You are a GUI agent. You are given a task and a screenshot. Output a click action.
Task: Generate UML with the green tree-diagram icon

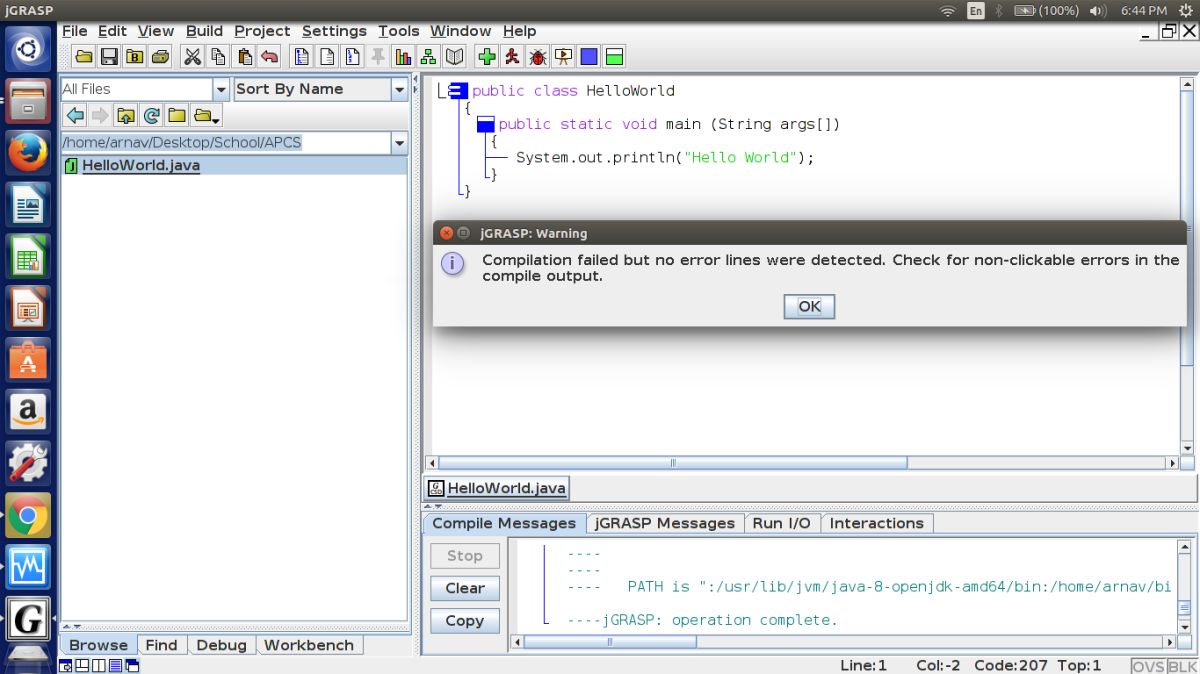tap(429, 56)
